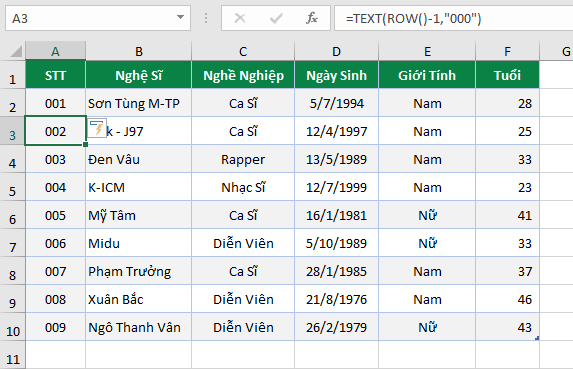Select cell containing Rapper
The width and height of the screenshot is (573, 369).
[243, 159]
